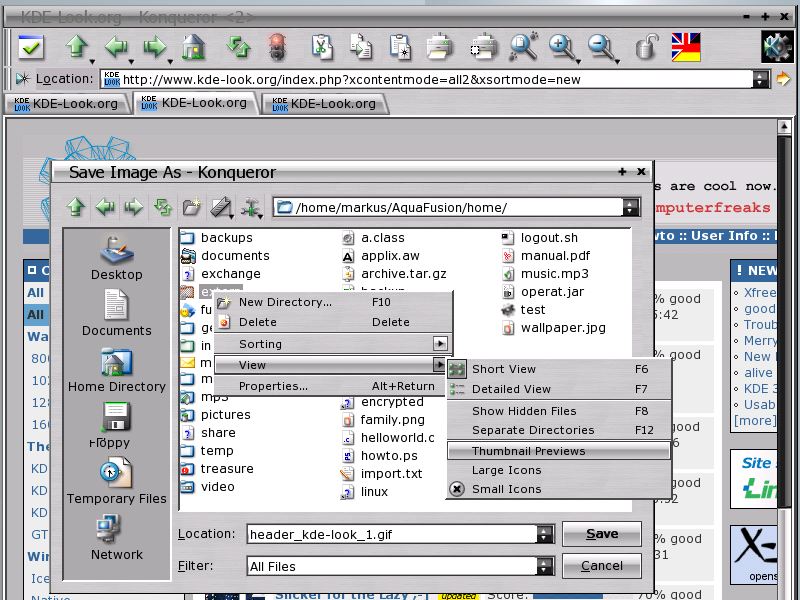Open the bookmarks icon in Save dialog toolbar

coord(221,207)
